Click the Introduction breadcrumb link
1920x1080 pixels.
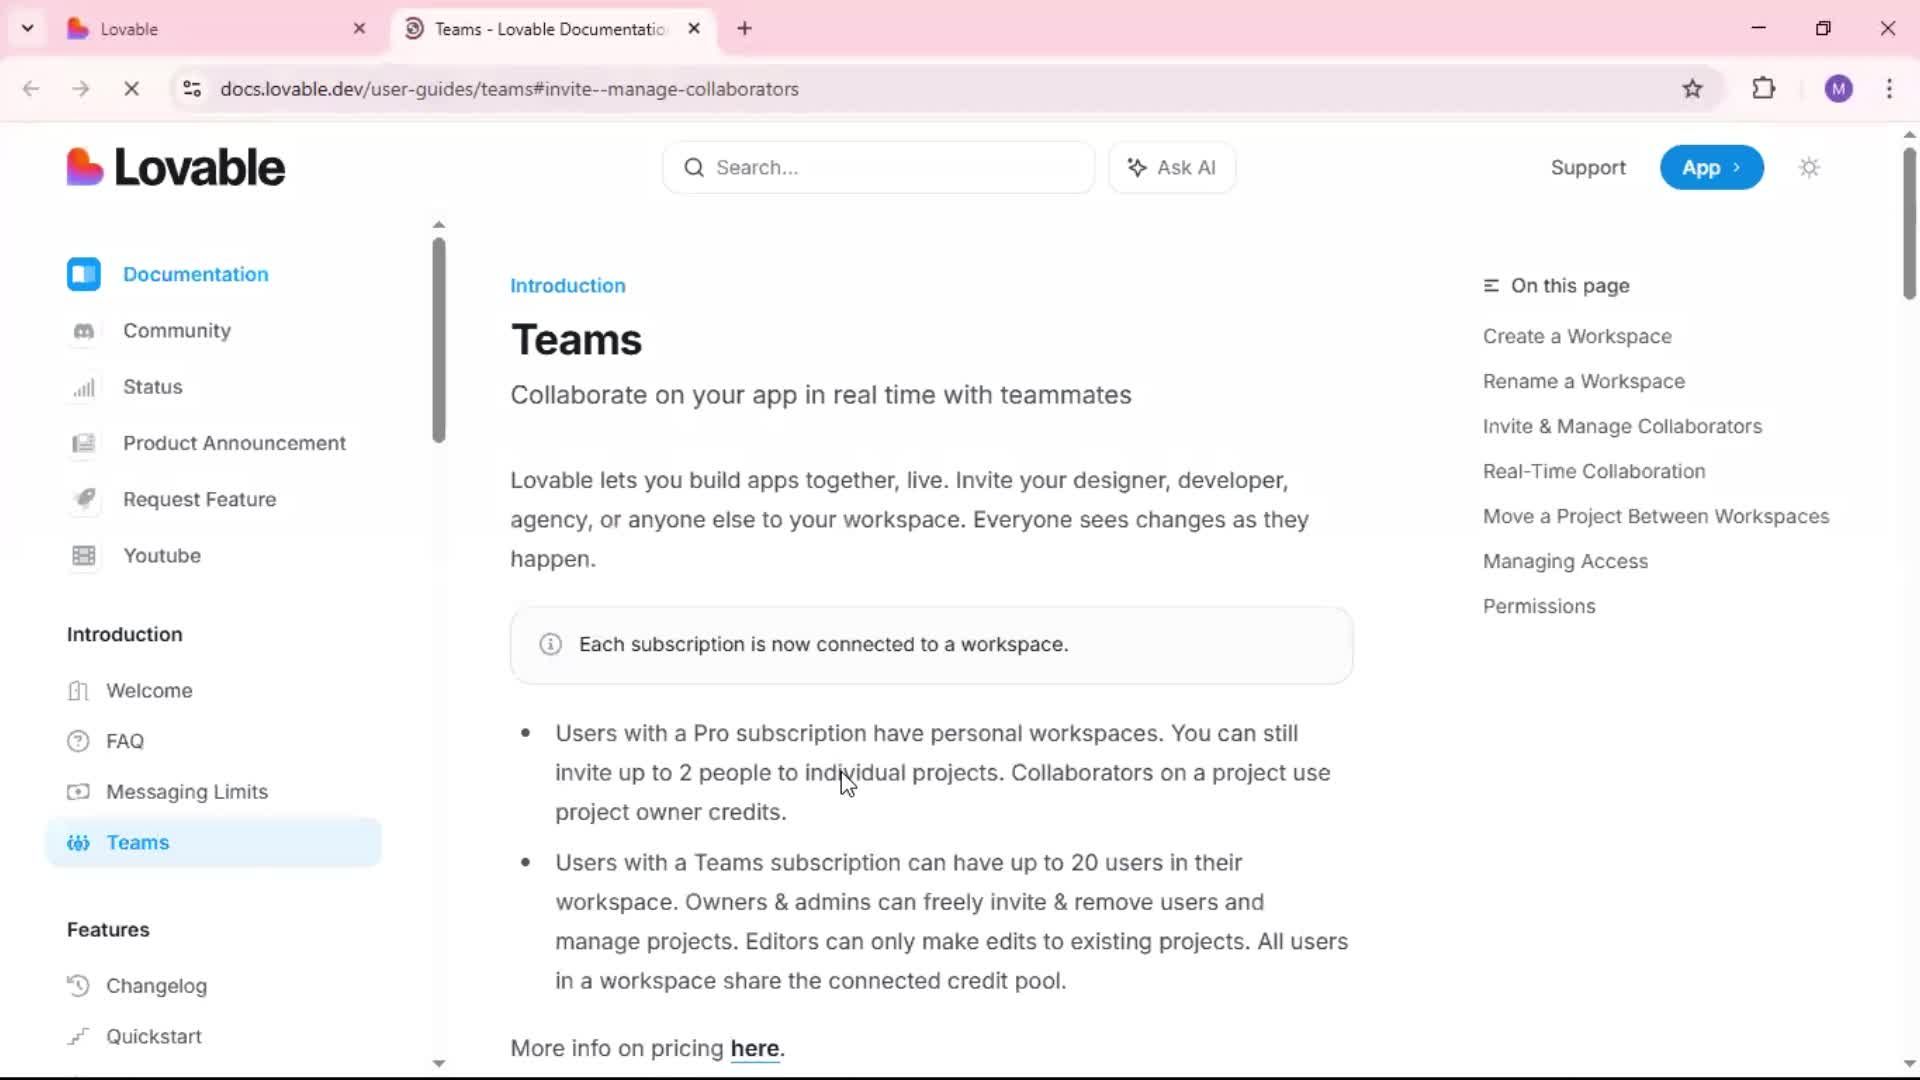[568, 286]
